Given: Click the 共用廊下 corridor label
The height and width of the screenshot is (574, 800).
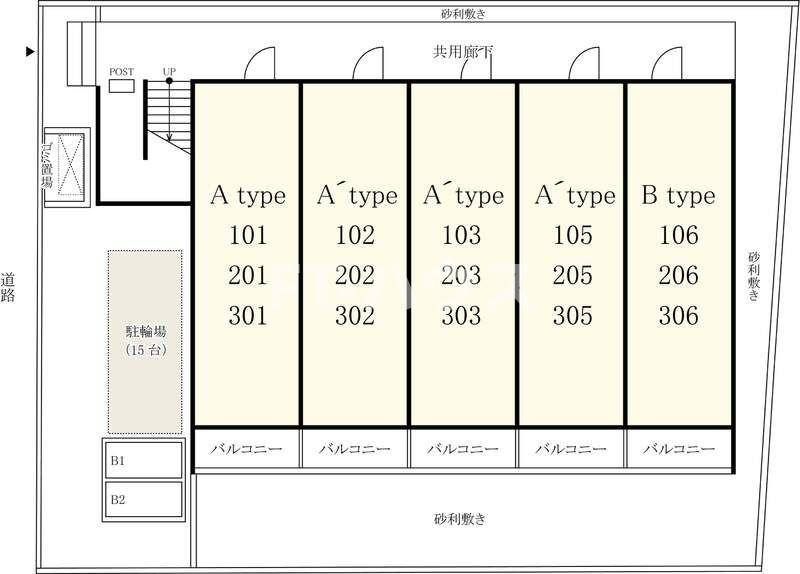Looking at the screenshot, I should pos(463,52).
